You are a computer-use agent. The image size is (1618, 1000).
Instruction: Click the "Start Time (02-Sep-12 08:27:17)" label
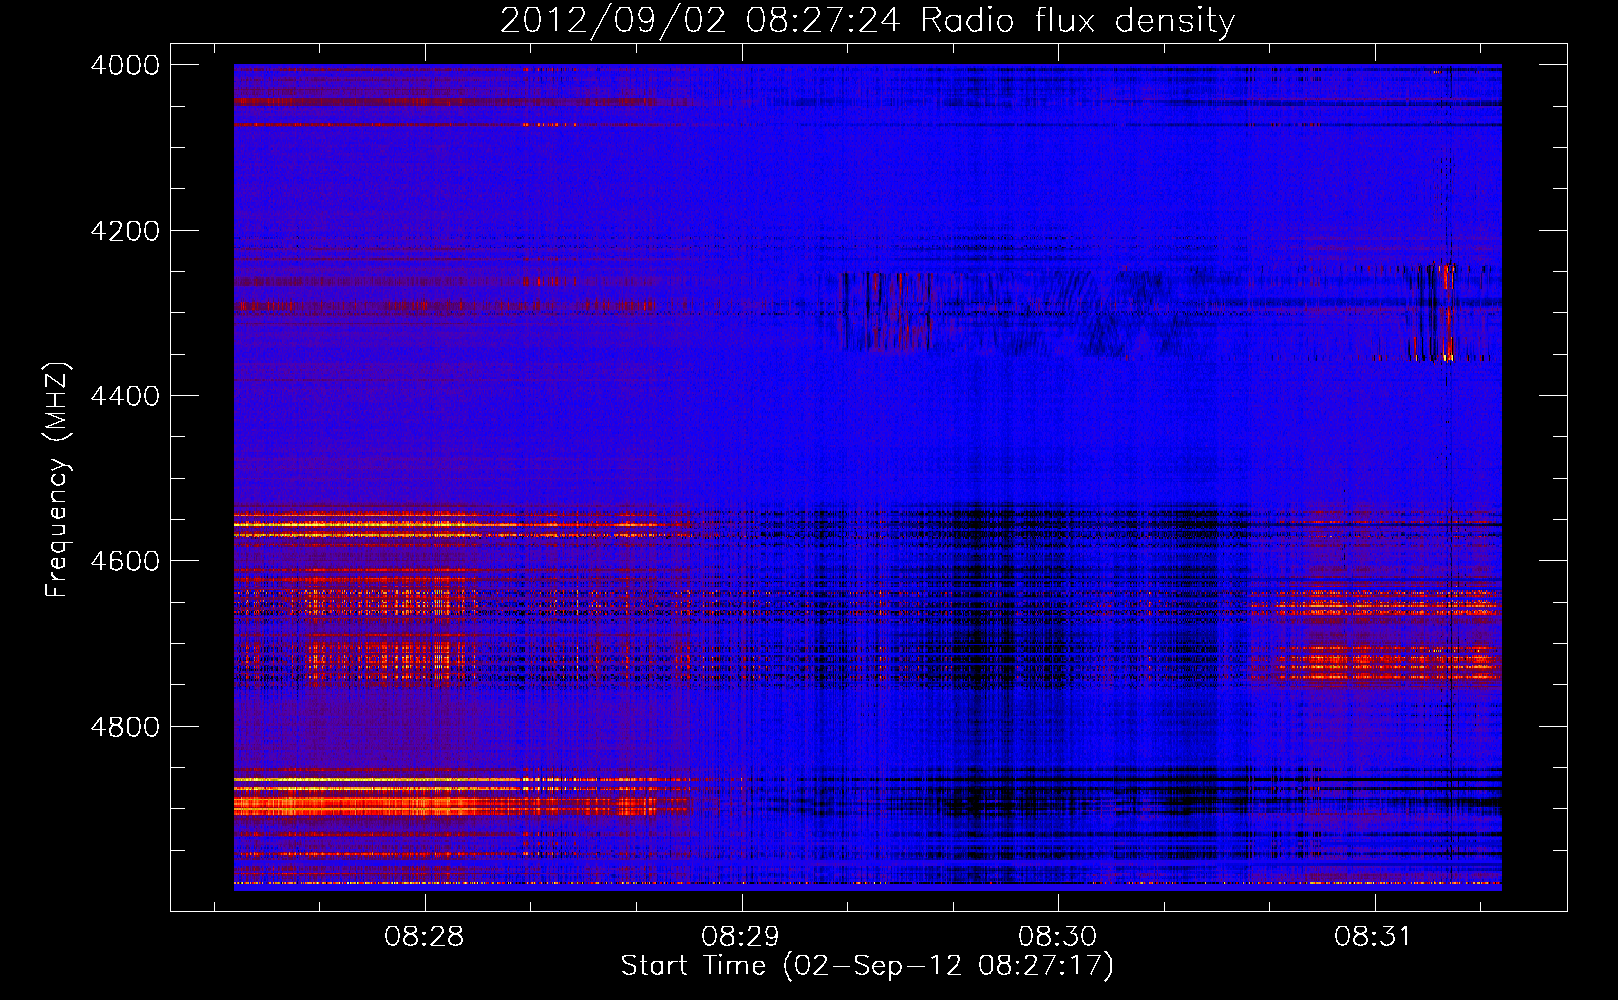pyautogui.click(x=867, y=966)
